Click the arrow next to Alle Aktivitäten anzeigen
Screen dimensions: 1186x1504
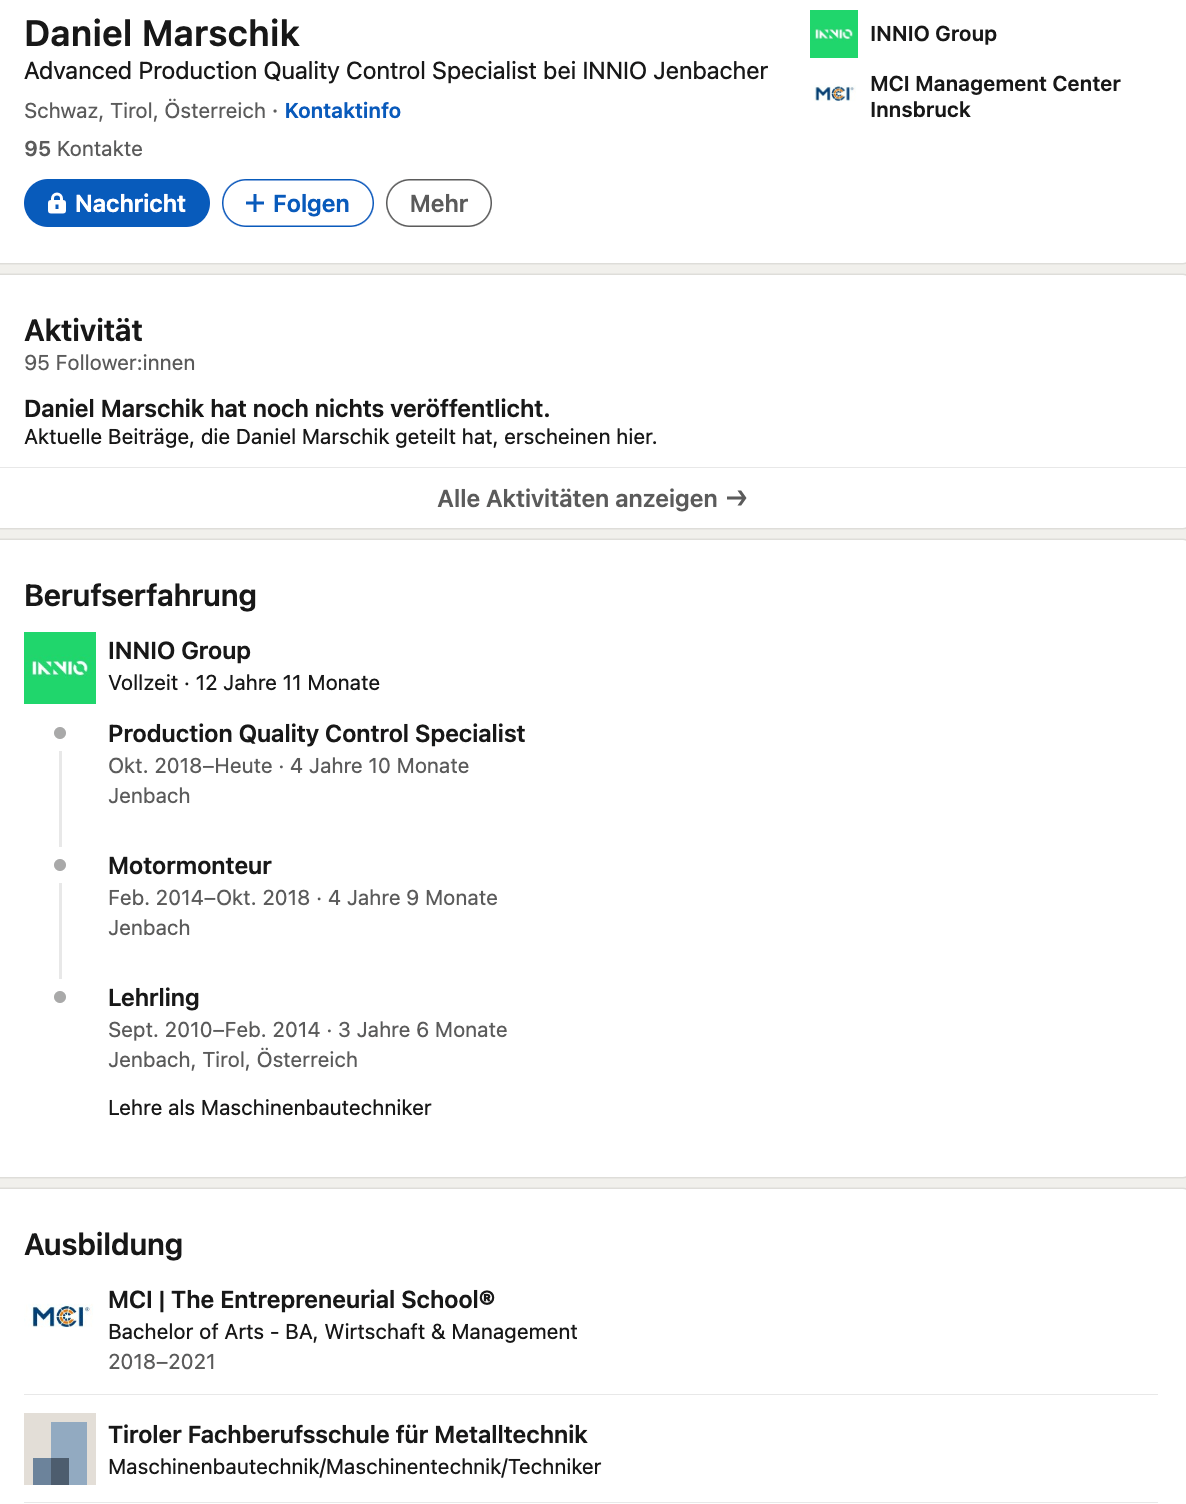tap(737, 498)
